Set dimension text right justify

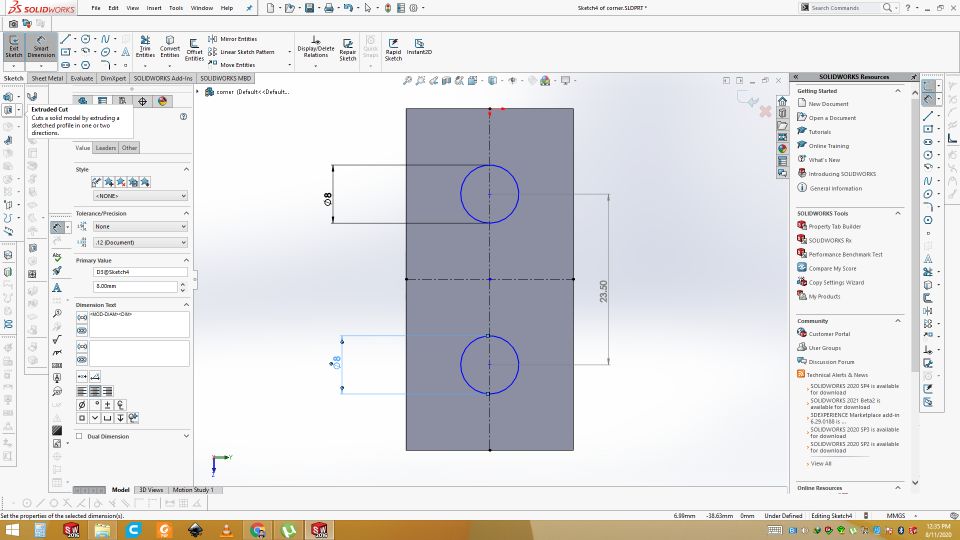(108, 391)
